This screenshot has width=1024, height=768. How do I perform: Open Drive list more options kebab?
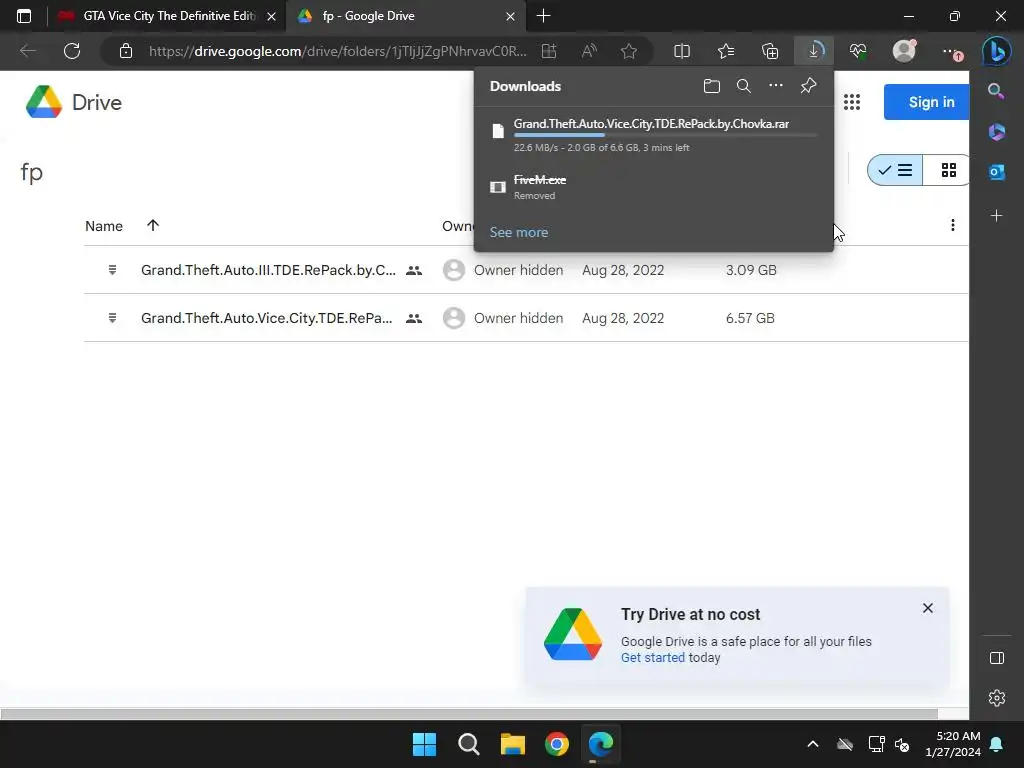[x=952, y=225]
